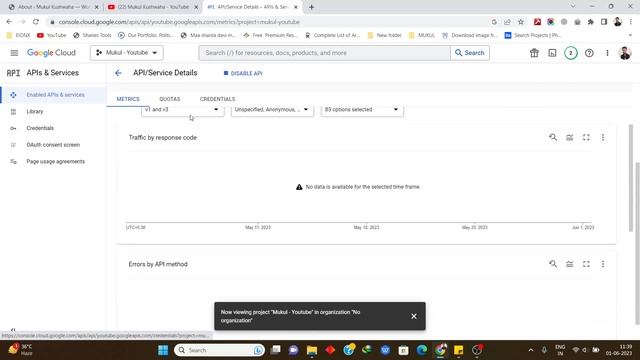The width and height of the screenshot is (640, 360).
Task: Open more options for Errors by API method
Action: click(603, 264)
